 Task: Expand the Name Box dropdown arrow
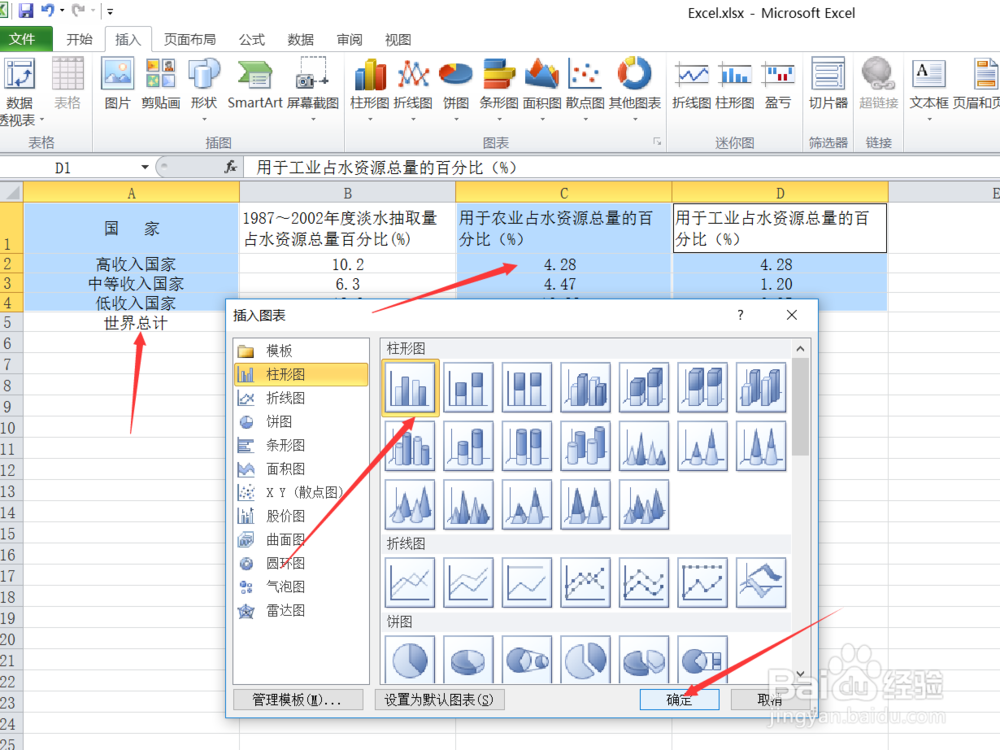pos(145,168)
